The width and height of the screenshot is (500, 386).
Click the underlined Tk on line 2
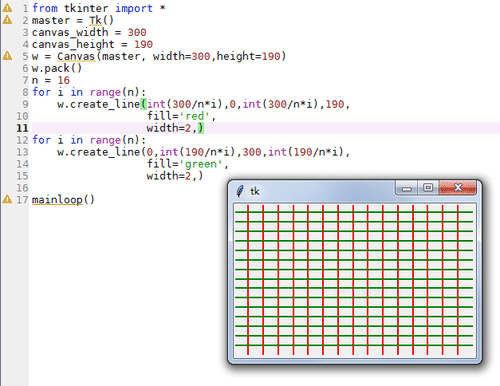(95, 20)
